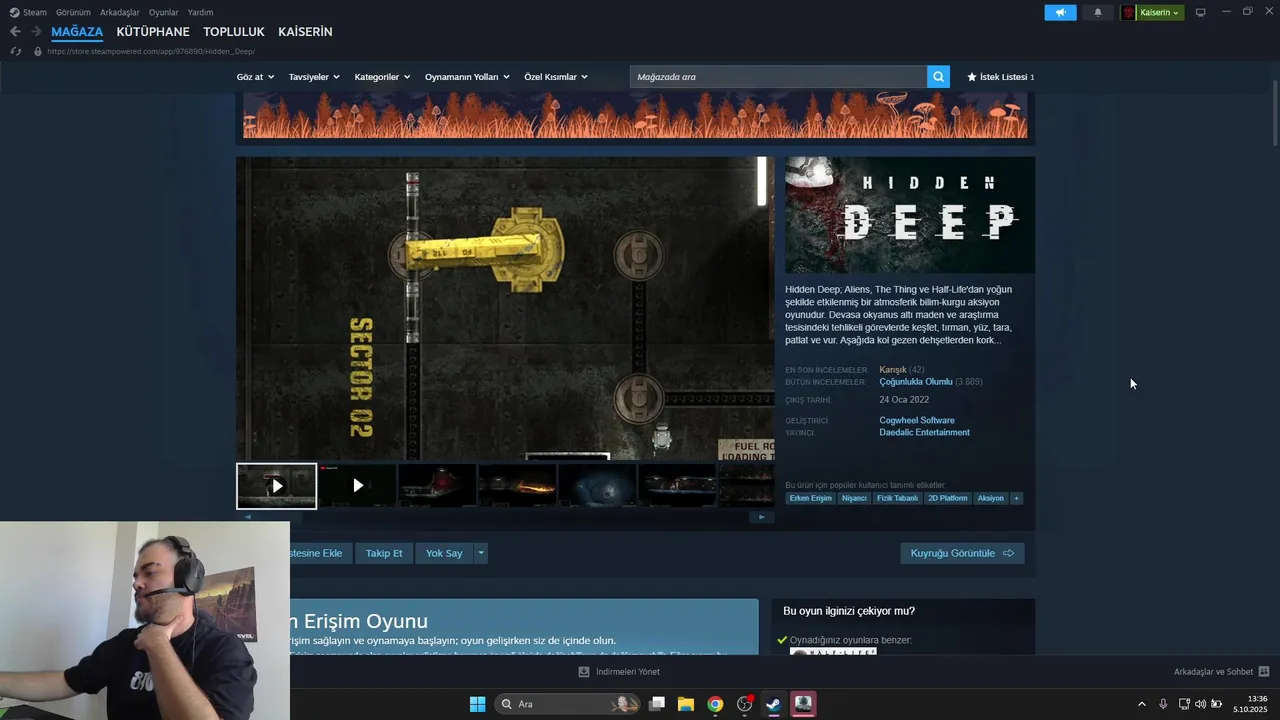Play the second trailer thumbnail
This screenshot has width=1280, height=720.
[357, 486]
